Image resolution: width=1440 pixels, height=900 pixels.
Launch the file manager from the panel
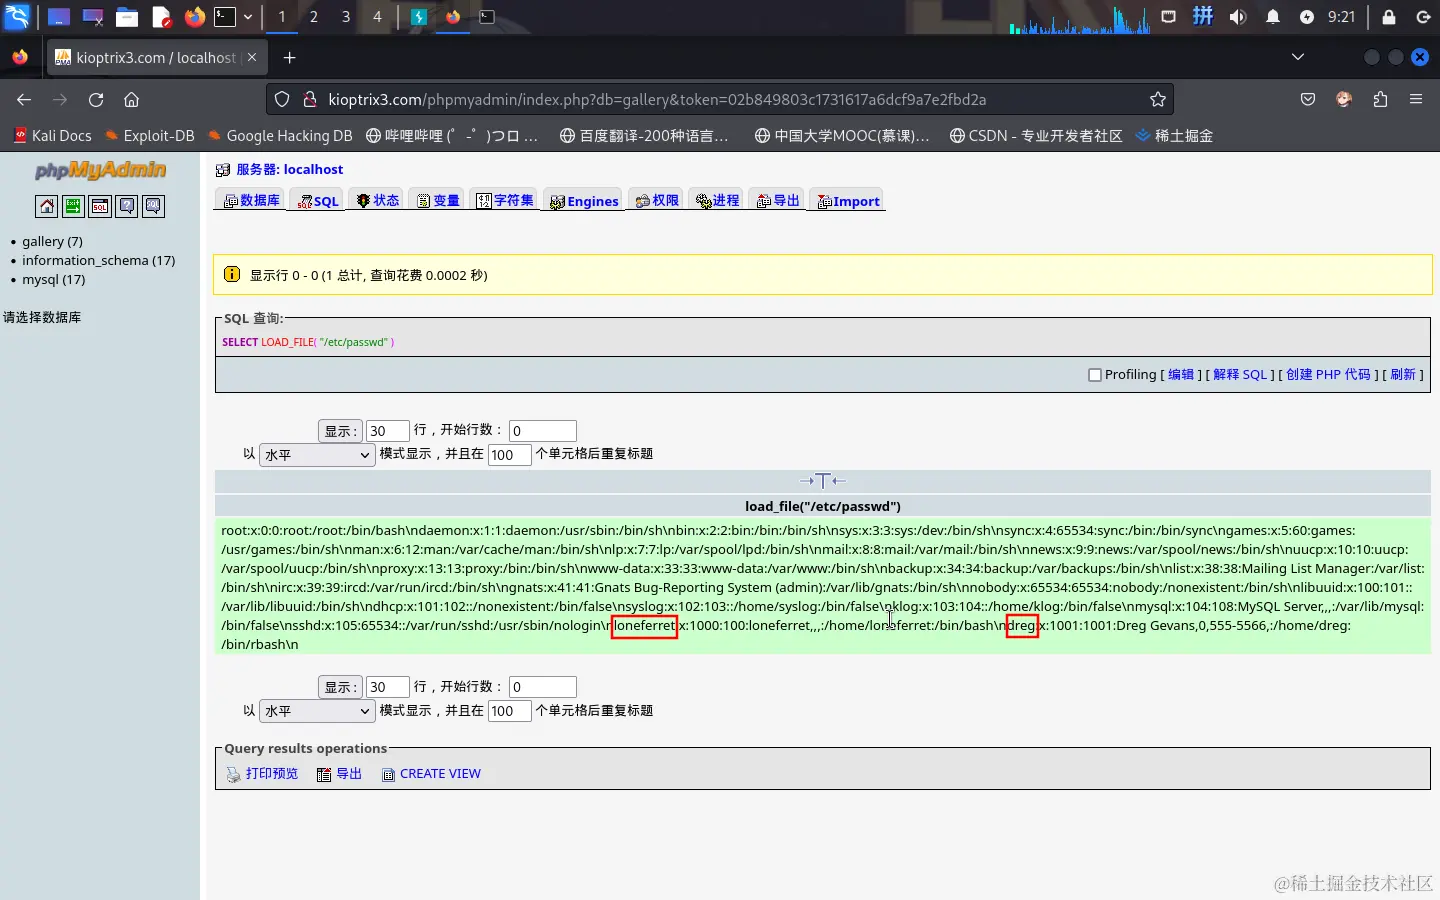126,17
